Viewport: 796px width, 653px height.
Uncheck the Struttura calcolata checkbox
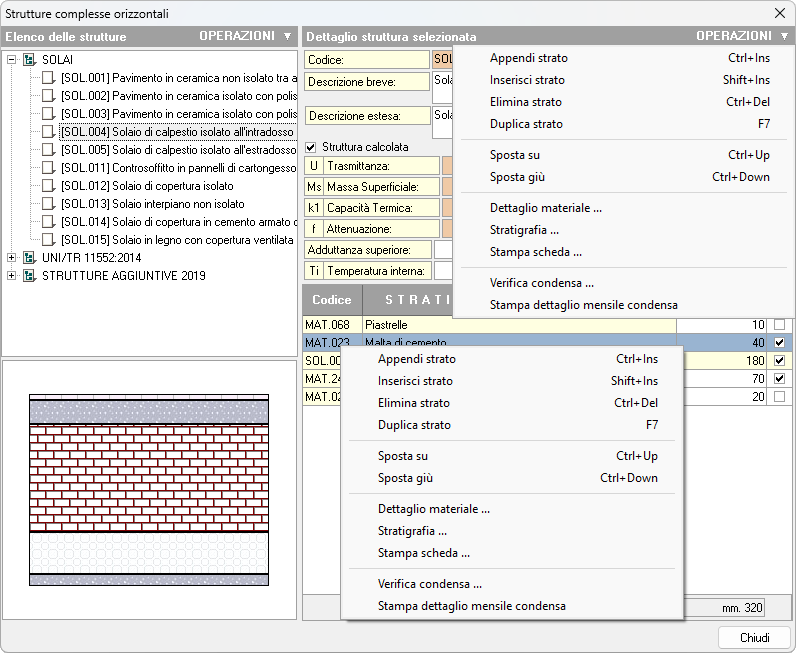311,147
